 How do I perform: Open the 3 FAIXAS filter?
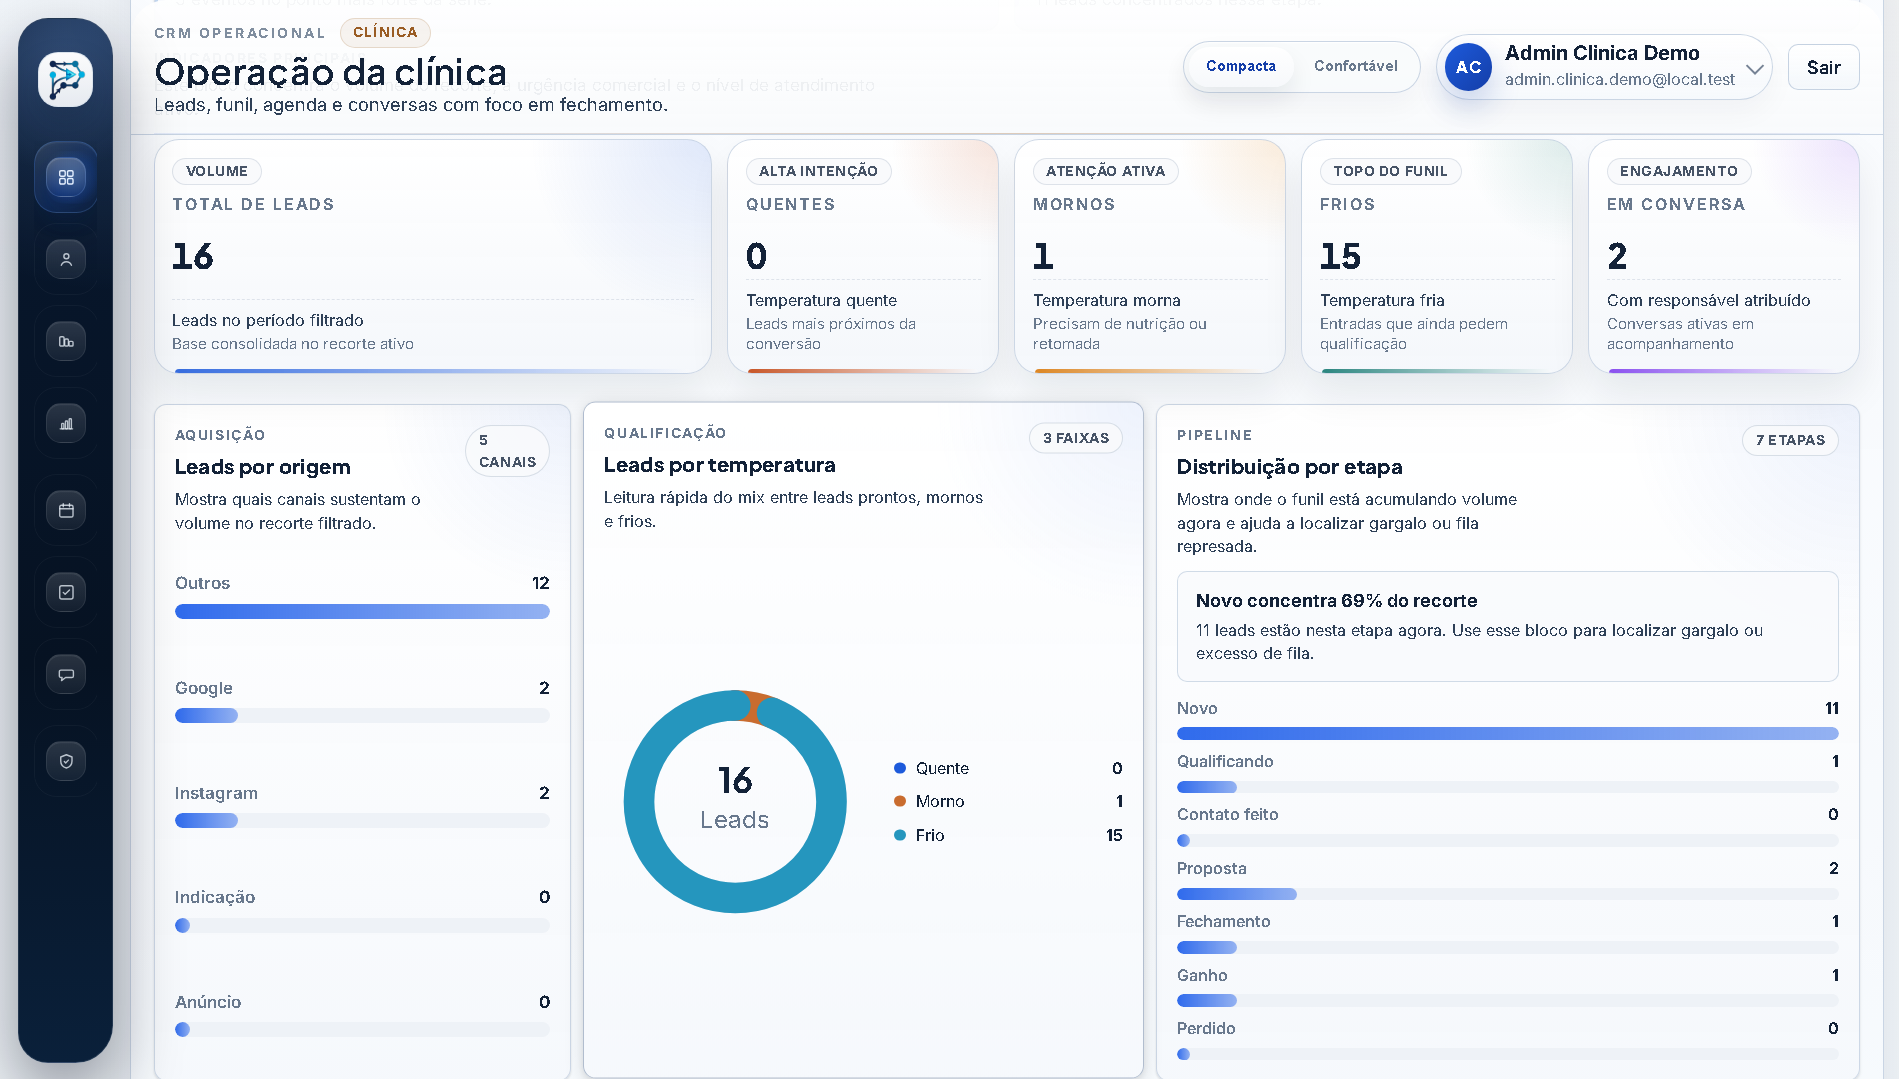(1076, 438)
